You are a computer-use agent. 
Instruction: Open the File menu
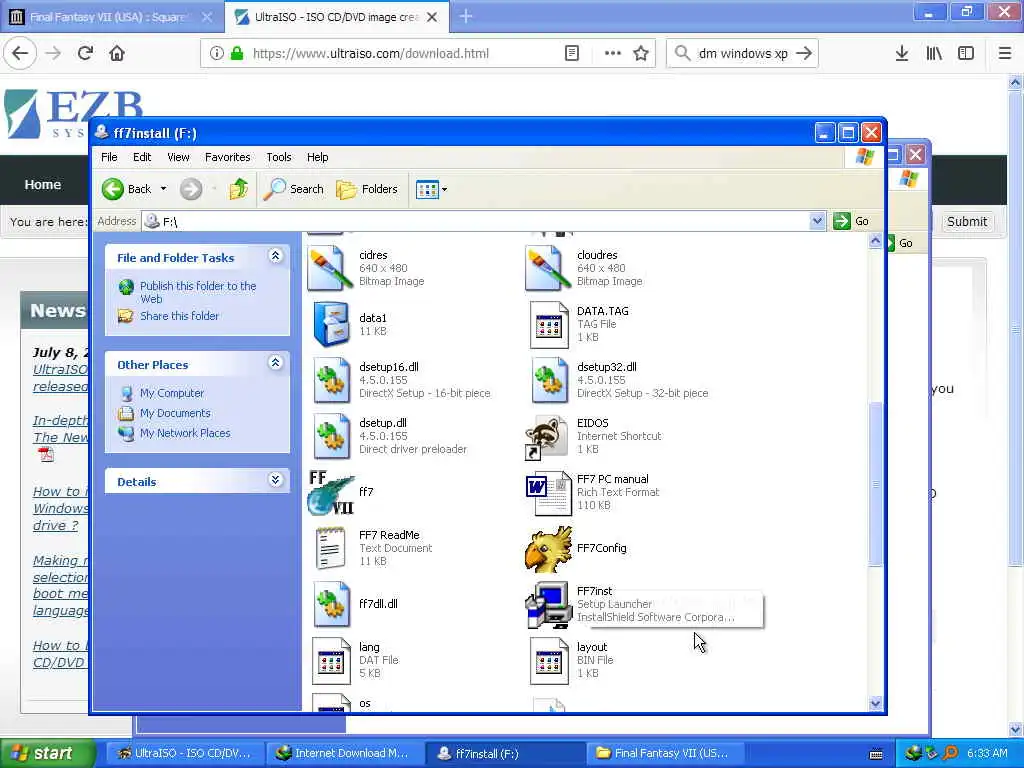pyautogui.click(x=109, y=157)
